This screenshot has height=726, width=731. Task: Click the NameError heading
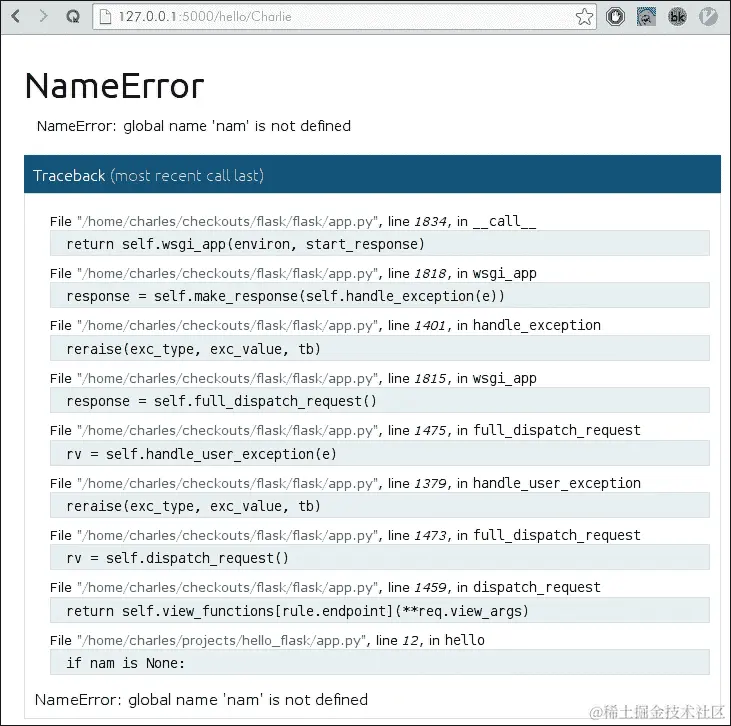(x=115, y=86)
